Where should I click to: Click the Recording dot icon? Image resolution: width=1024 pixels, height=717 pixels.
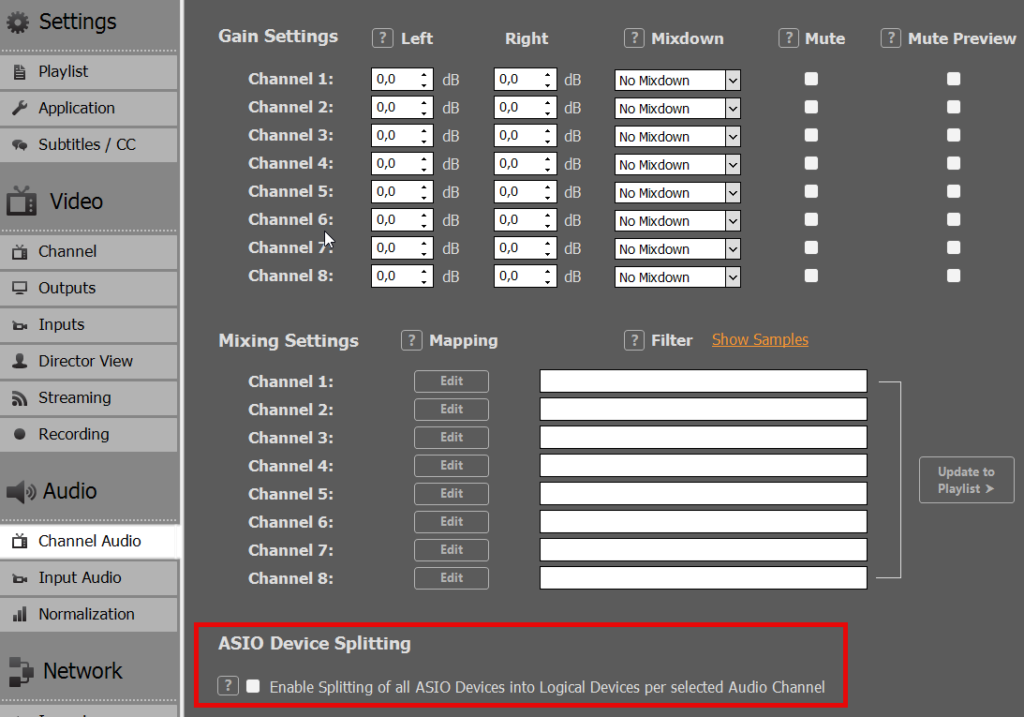(x=20, y=434)
